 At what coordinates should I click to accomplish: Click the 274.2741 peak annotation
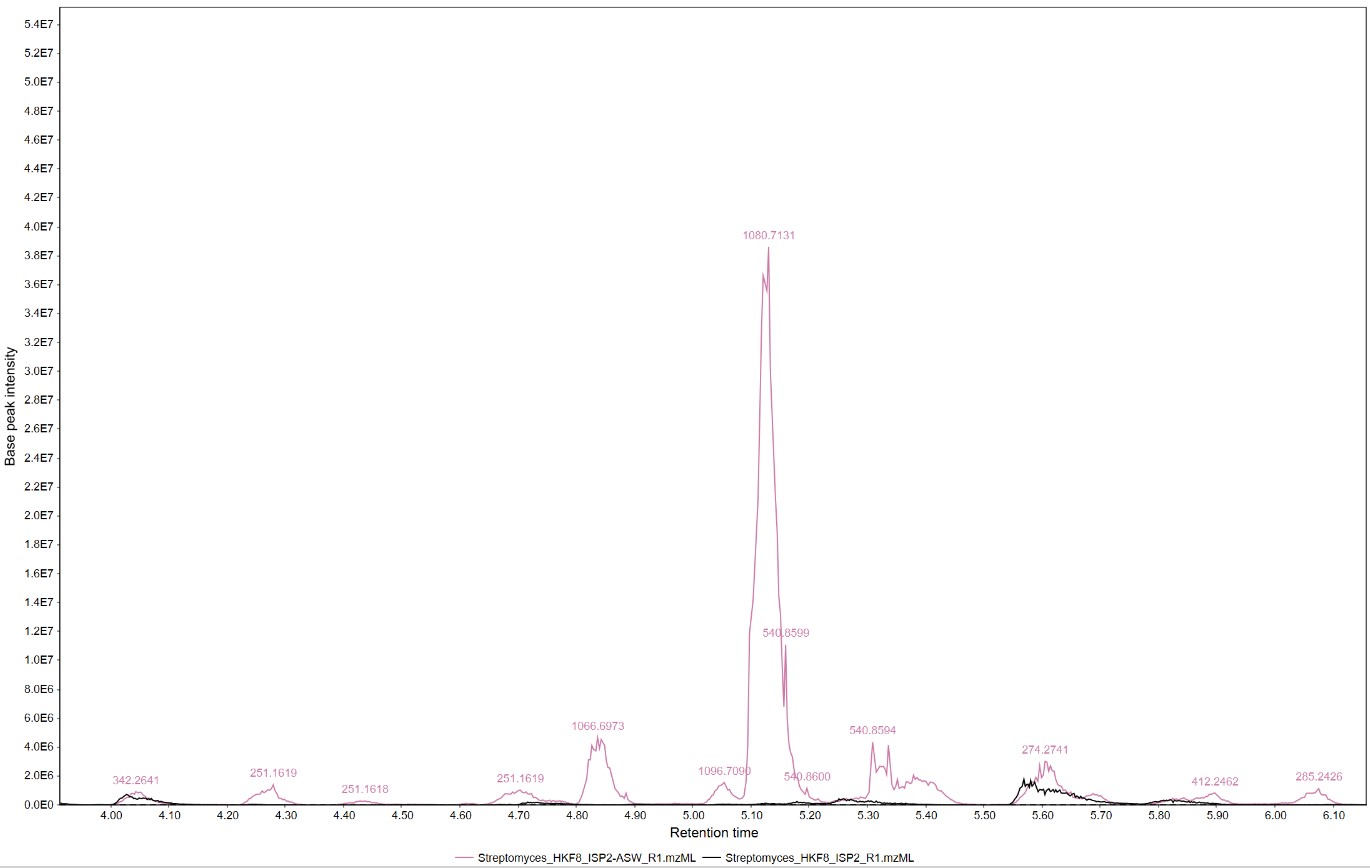pyautogui.click(x=1044, y=748)
